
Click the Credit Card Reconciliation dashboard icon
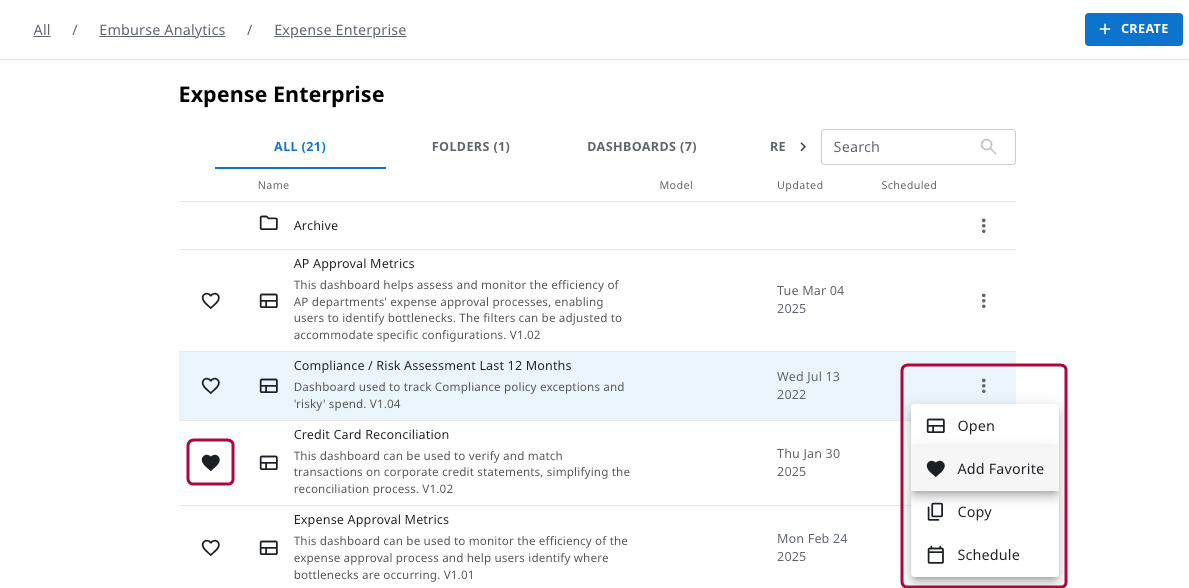(x=268, y=463)
